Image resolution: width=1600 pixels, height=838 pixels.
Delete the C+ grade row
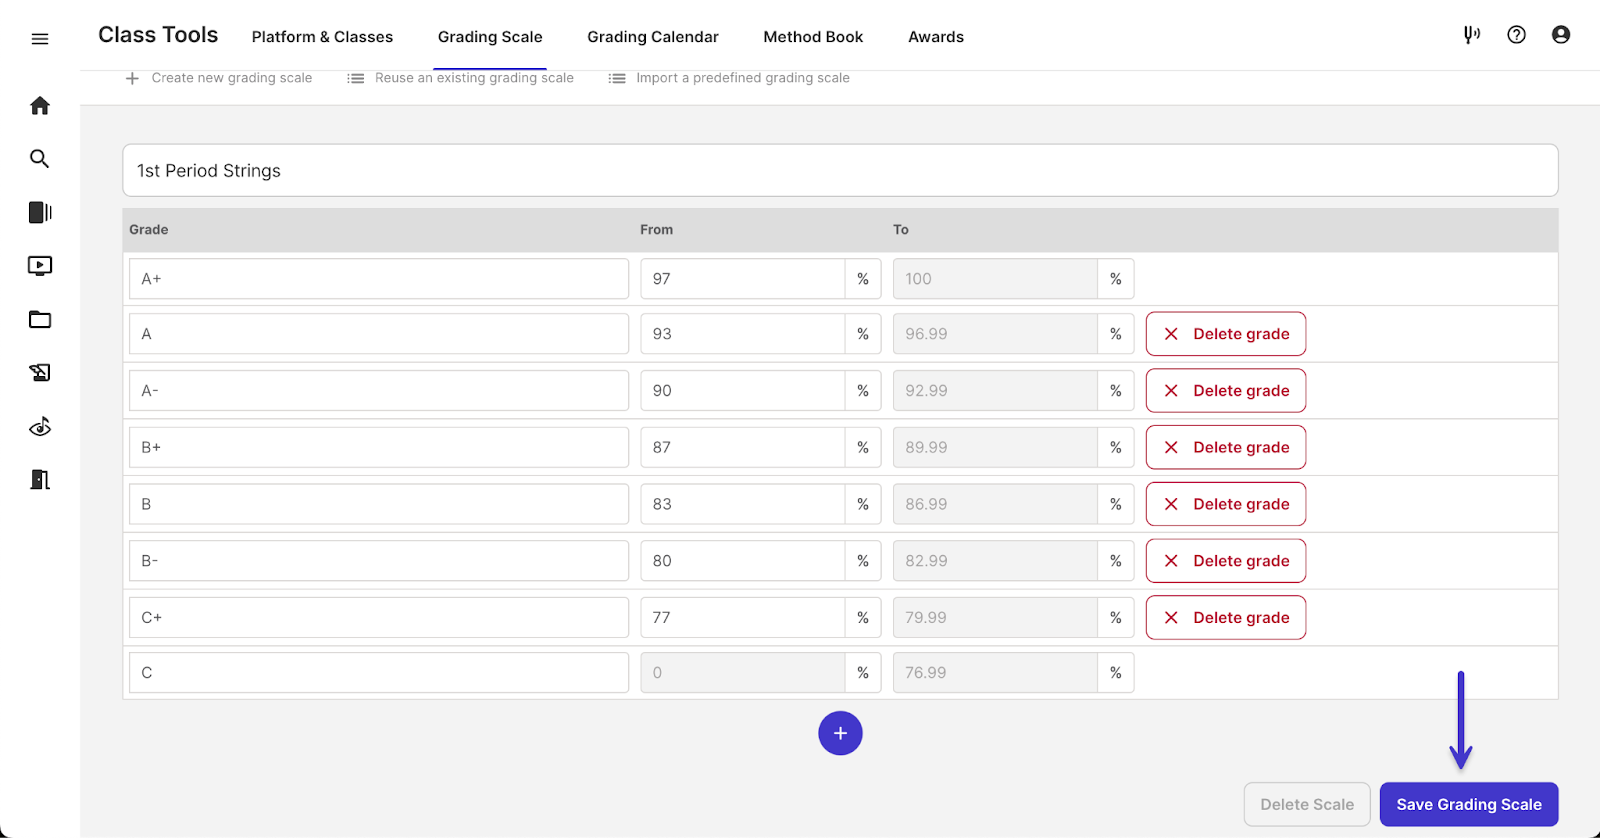click(1226, 618)
